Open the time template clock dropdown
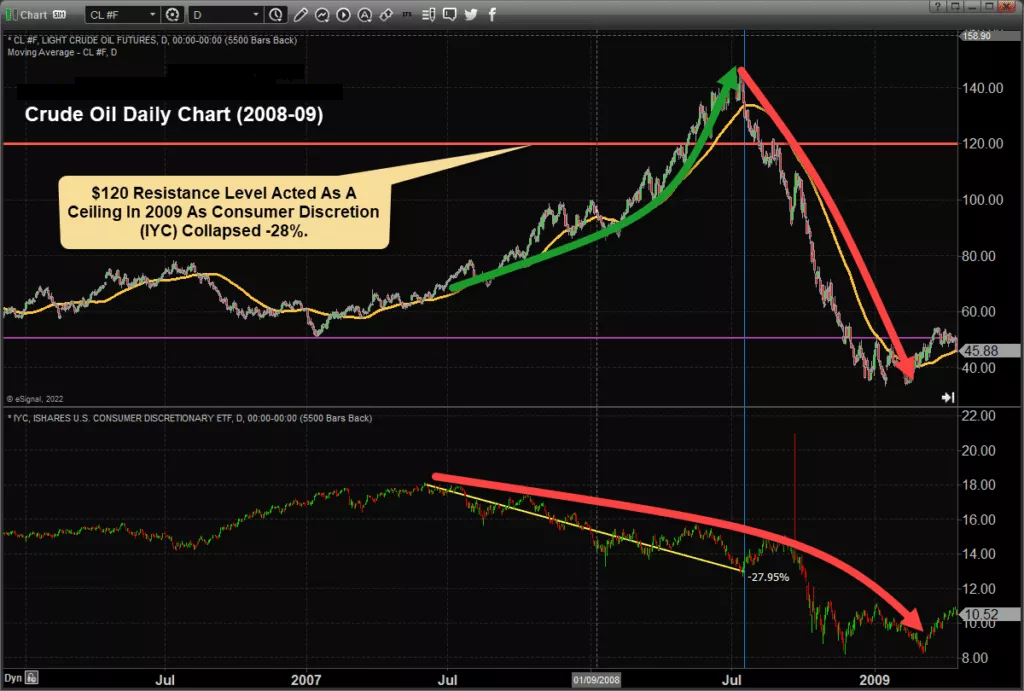Image resolution: width=1024 pixels, height=691 pixels. coord(276,14)
